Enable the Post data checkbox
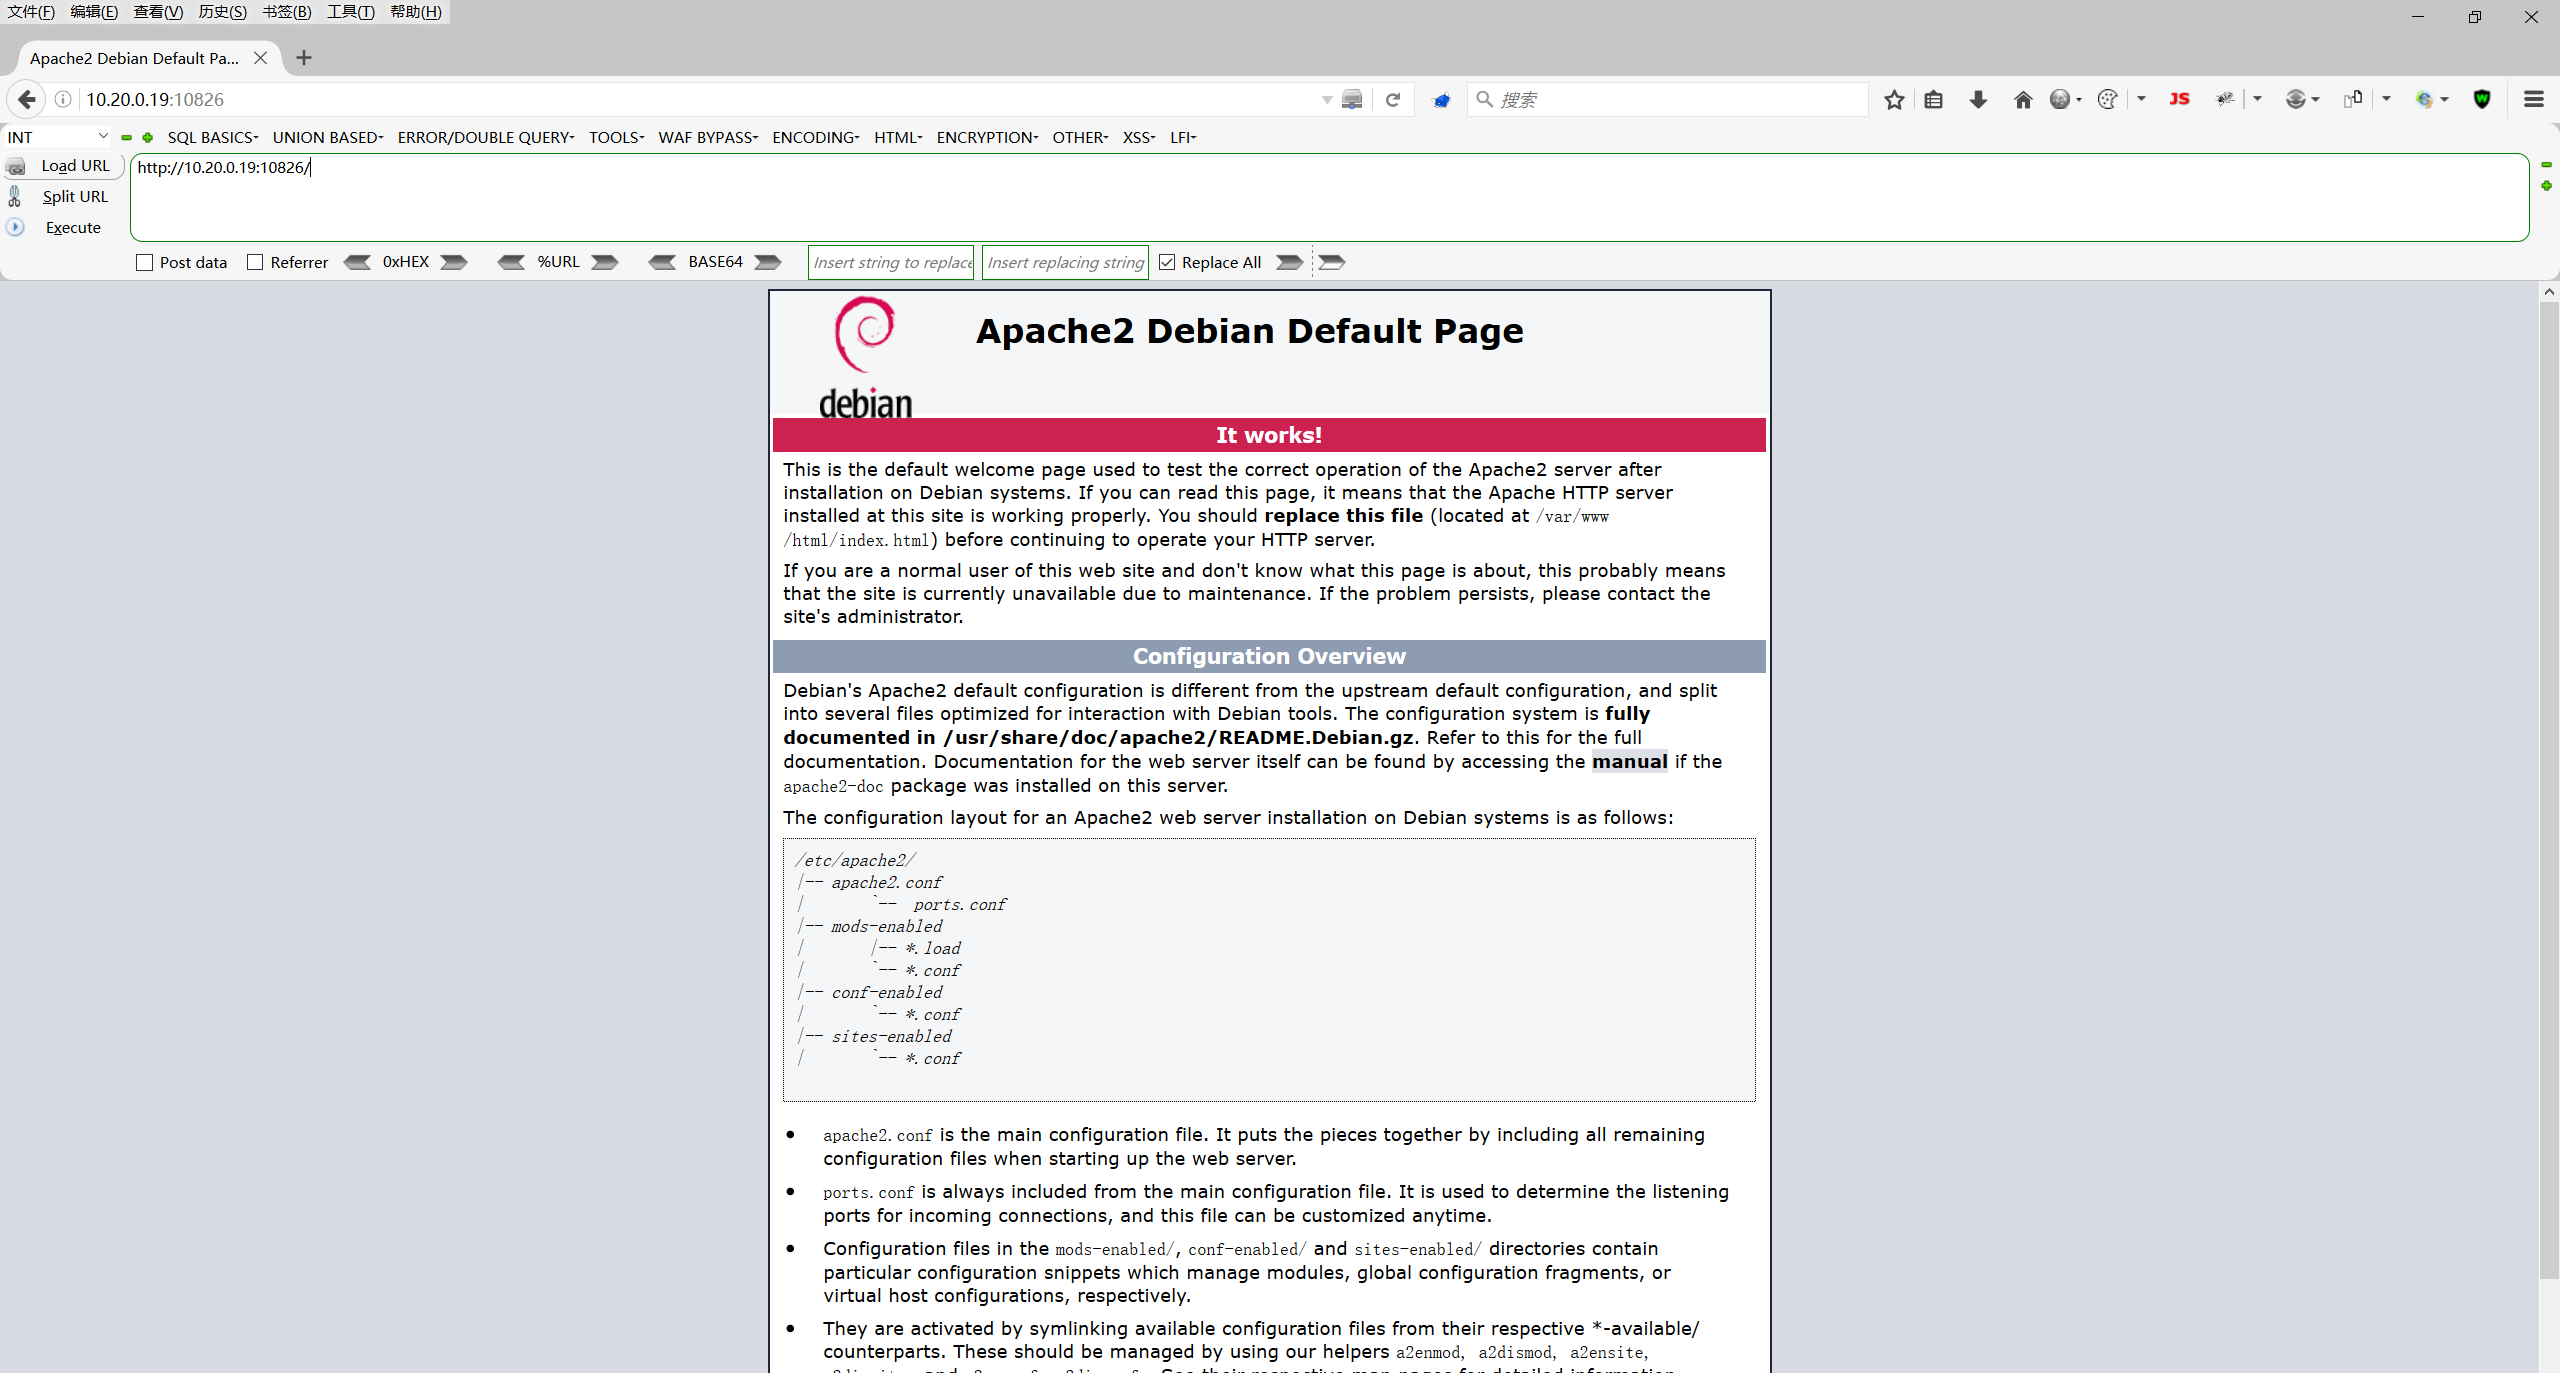The image size is (2560, 1373). [145, 262]
